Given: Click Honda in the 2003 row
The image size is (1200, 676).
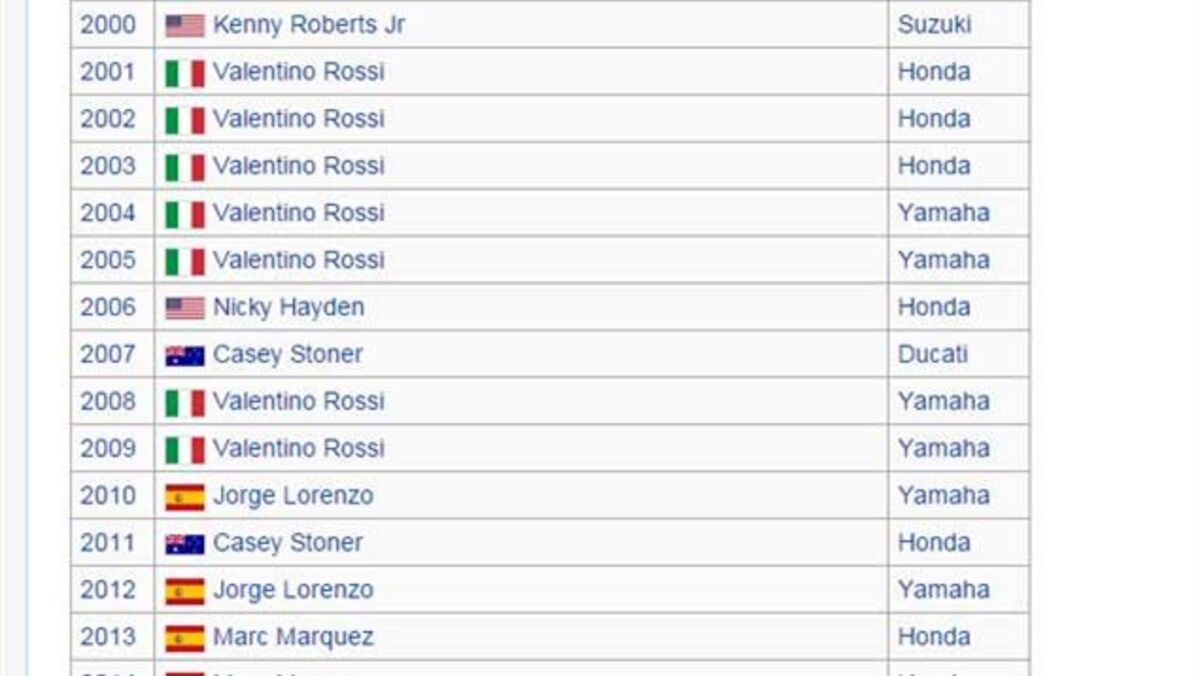Looking at the screenshot, I should [x=934, y=166].
